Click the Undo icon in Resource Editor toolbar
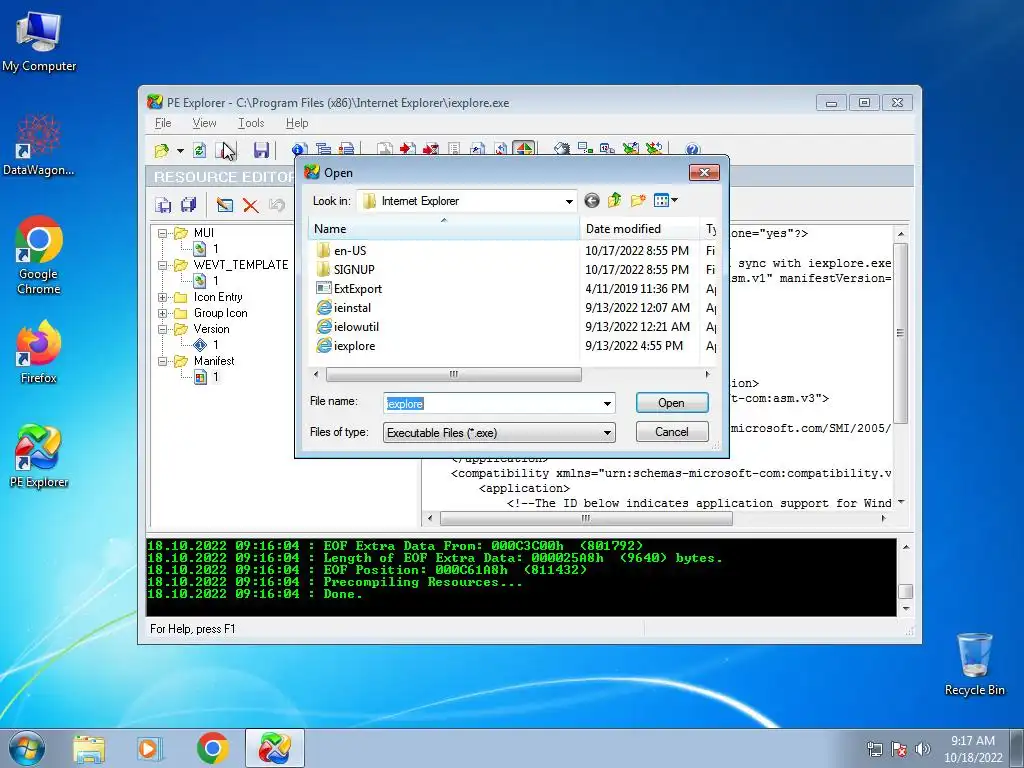The height and width of the screenshot is (768, 1024). click(277, 205)
